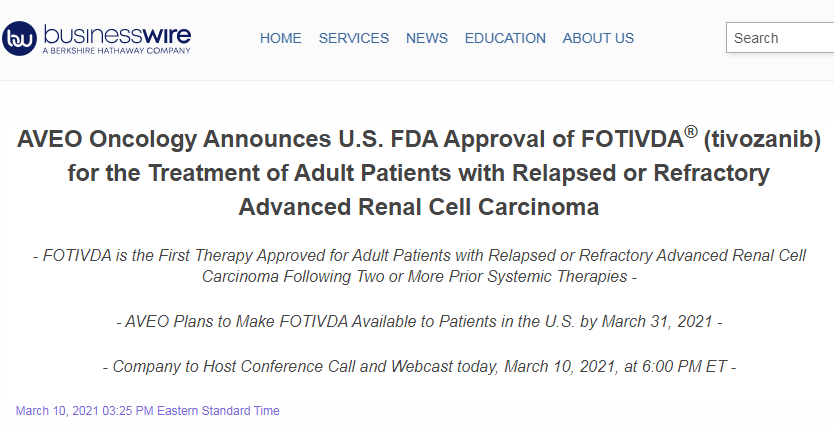834x428 pixels.
Task: Click the AVEO Oncology headline's first line
Action: (419, 139)
